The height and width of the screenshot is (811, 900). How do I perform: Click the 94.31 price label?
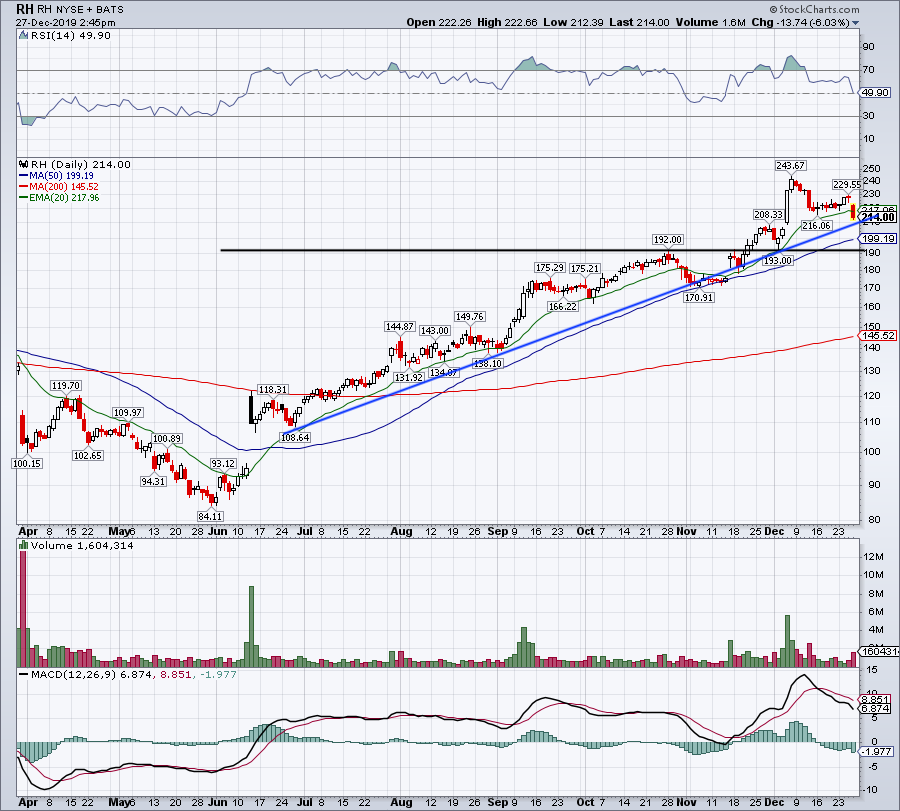coord(153,482)
